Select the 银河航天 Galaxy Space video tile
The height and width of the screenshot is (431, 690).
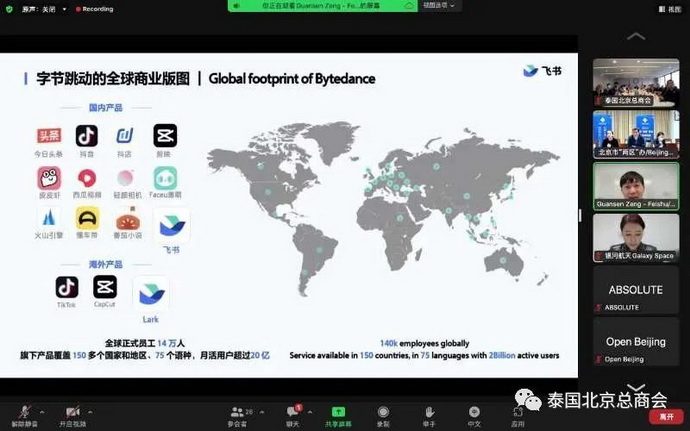tap(636, 238)
